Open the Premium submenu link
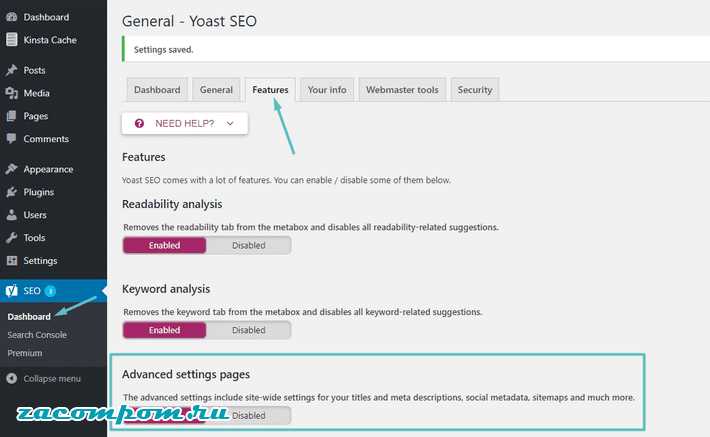 [x=24, y=353]
